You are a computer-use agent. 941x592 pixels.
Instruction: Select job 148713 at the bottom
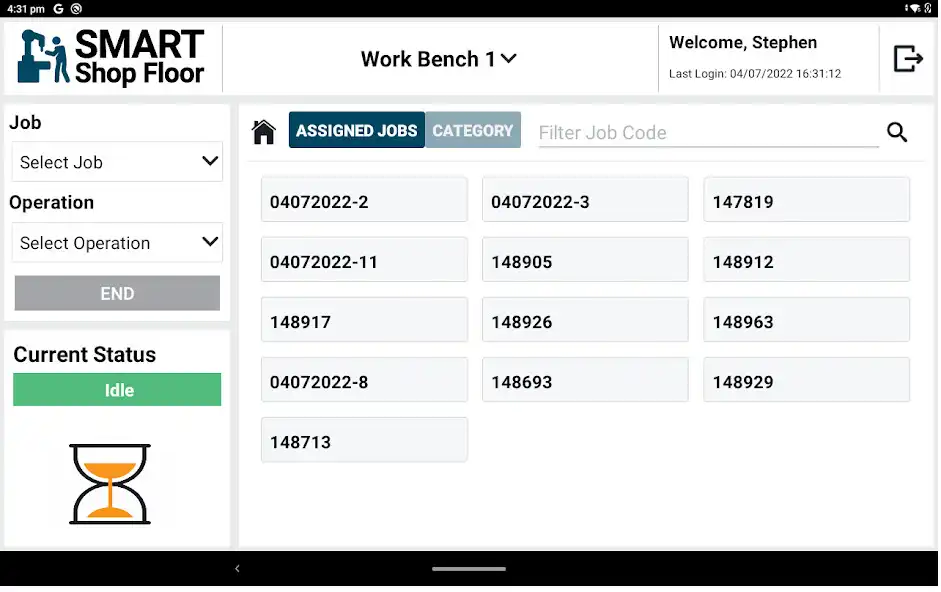click(364, 439)
